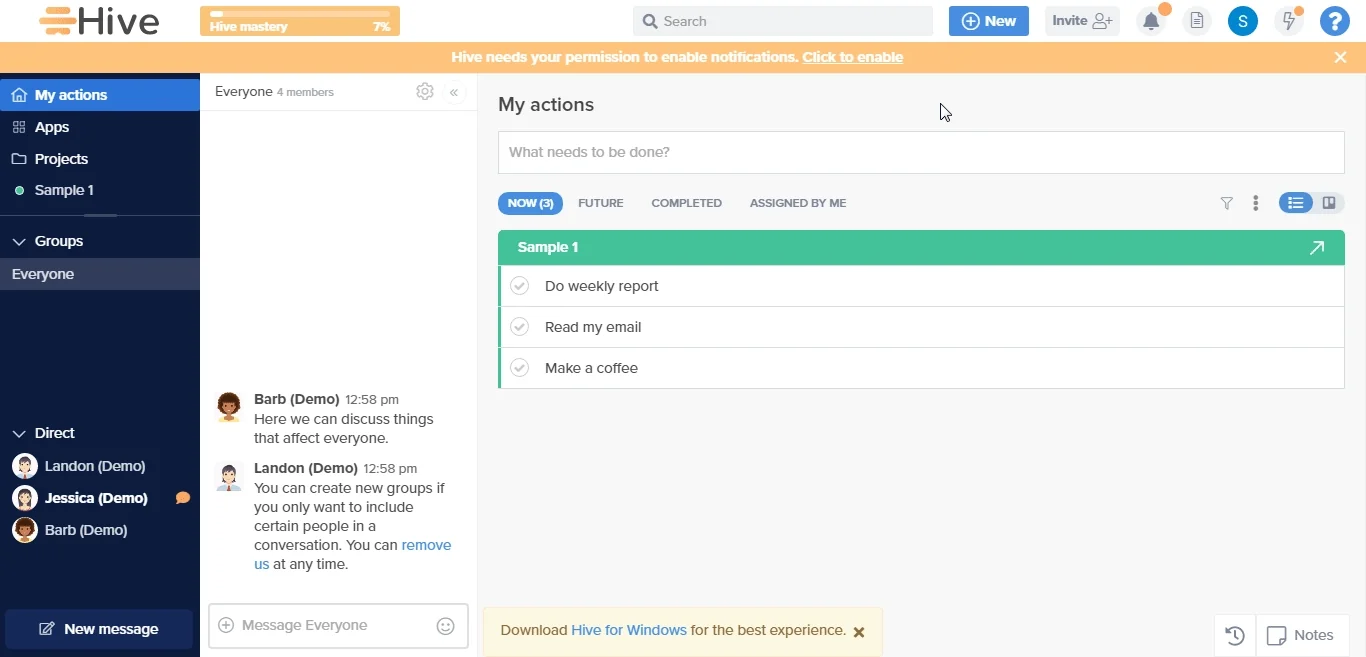The image size is (1366, 657).
Task: Dismiss the Download Hive for Windows notice
Action: click(x=859, y=632)
